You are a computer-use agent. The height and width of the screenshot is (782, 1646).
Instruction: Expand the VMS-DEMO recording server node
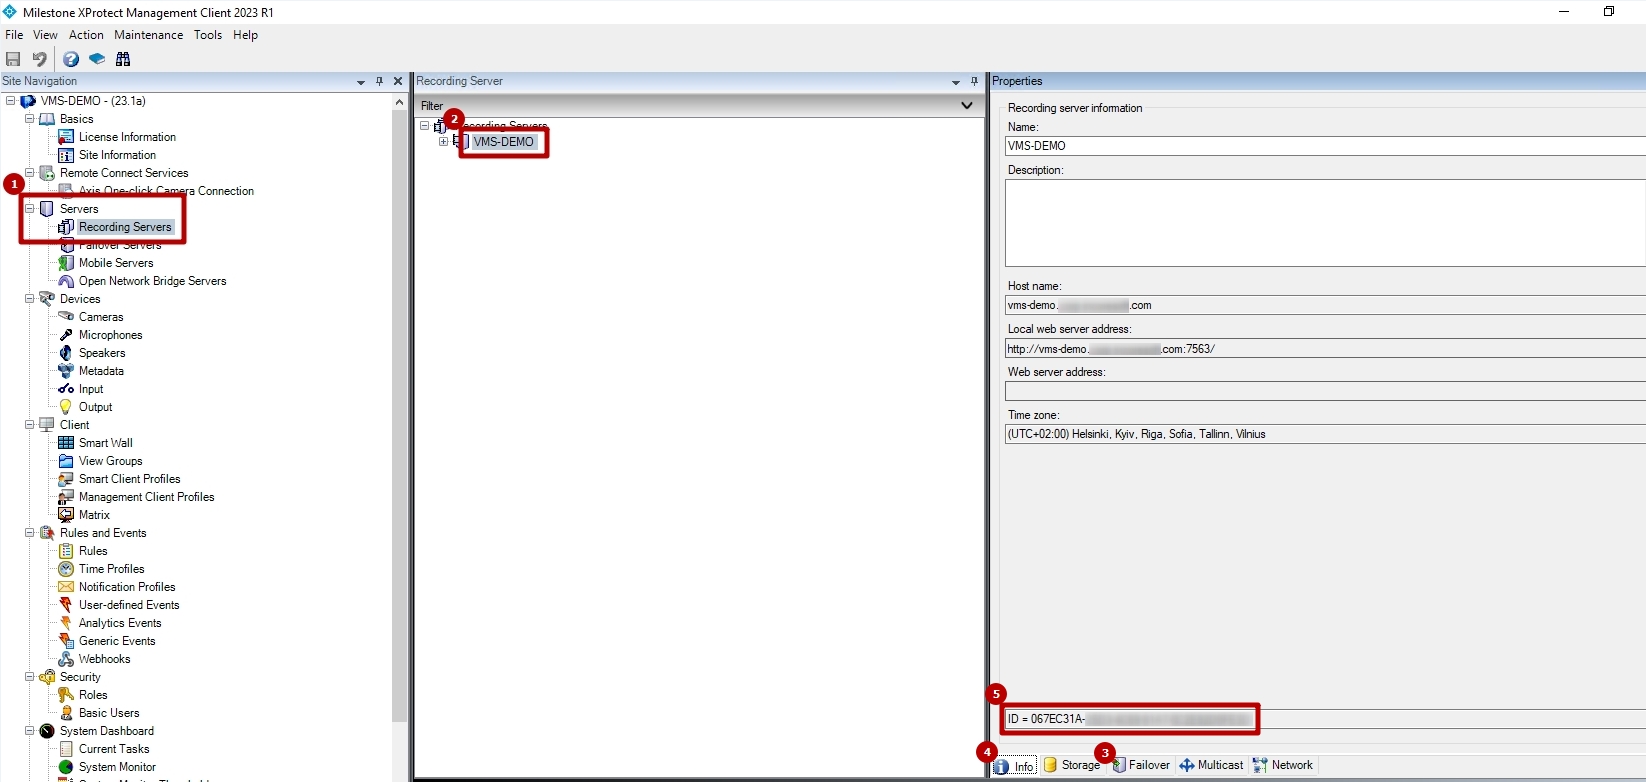pyautogui.click(x=444, y=142)
